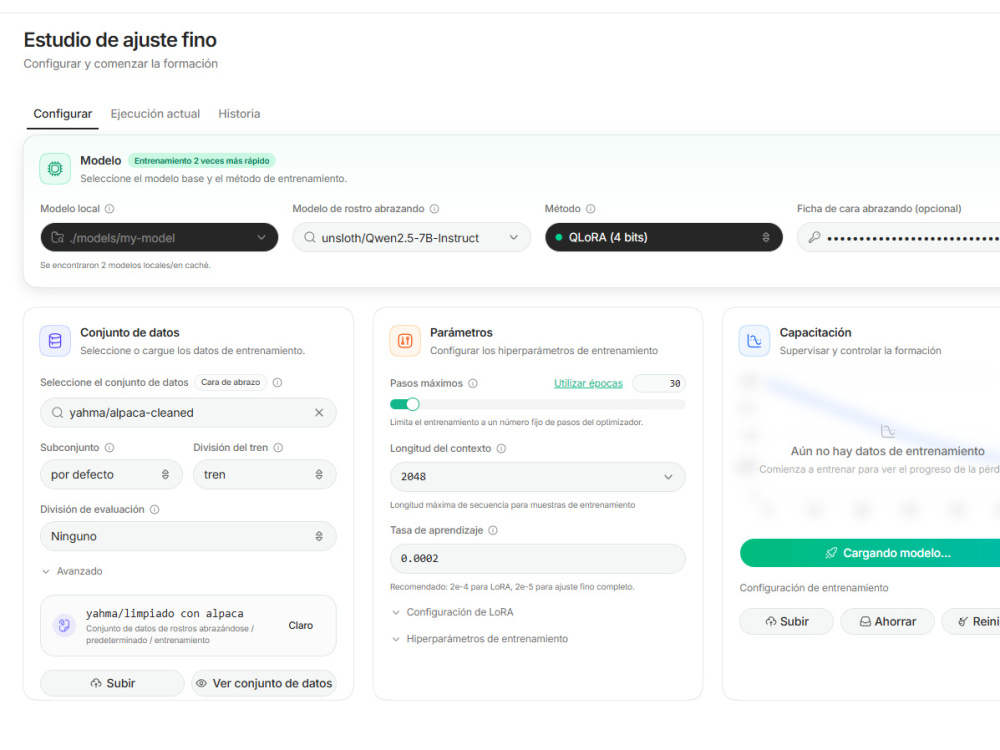The width and height of the screenshot is (1000, 750).
Task: Clear dataset search with X icon
Action: [319, 413]
